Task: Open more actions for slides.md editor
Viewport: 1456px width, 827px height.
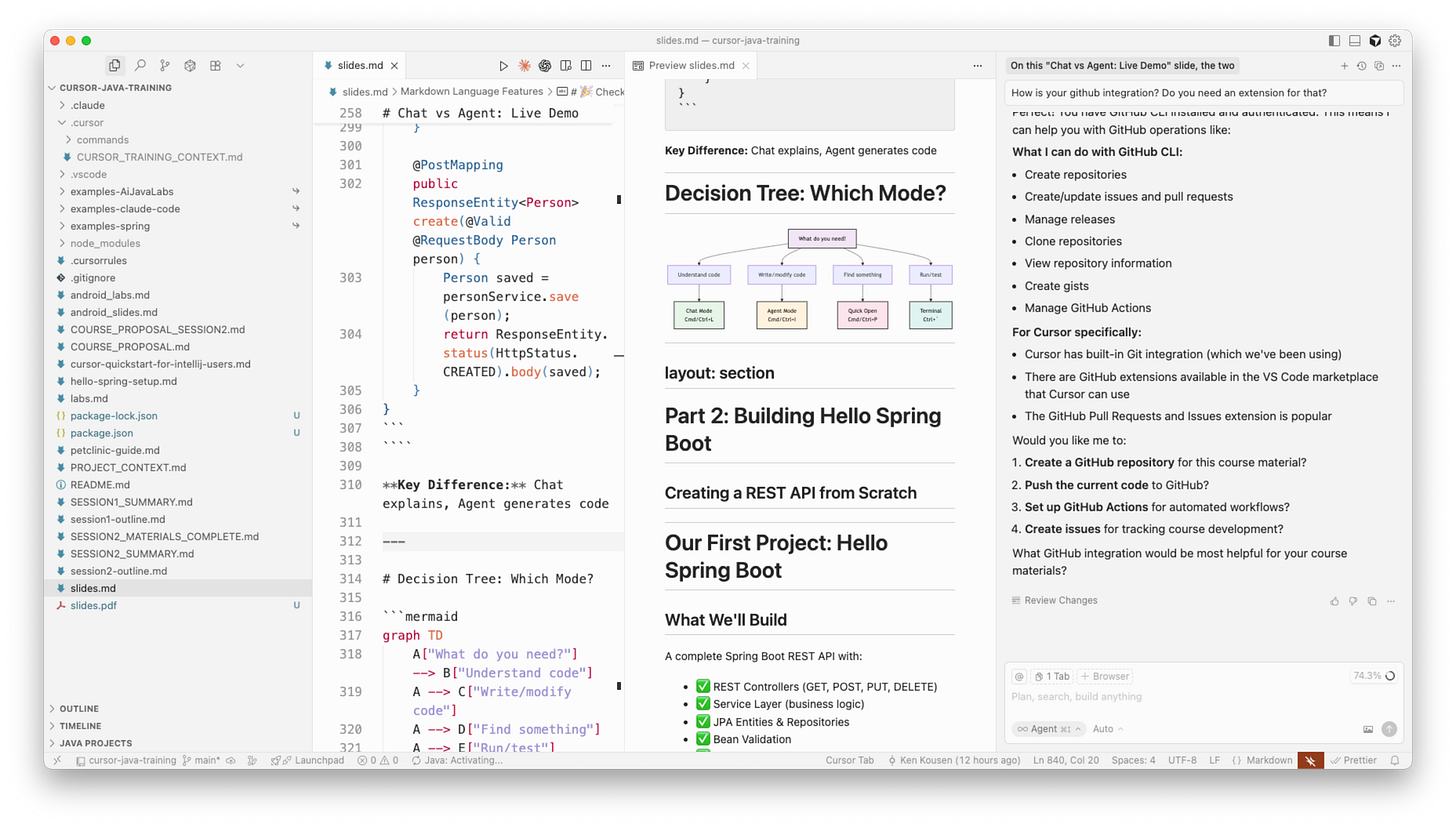Action: point(607,66)
